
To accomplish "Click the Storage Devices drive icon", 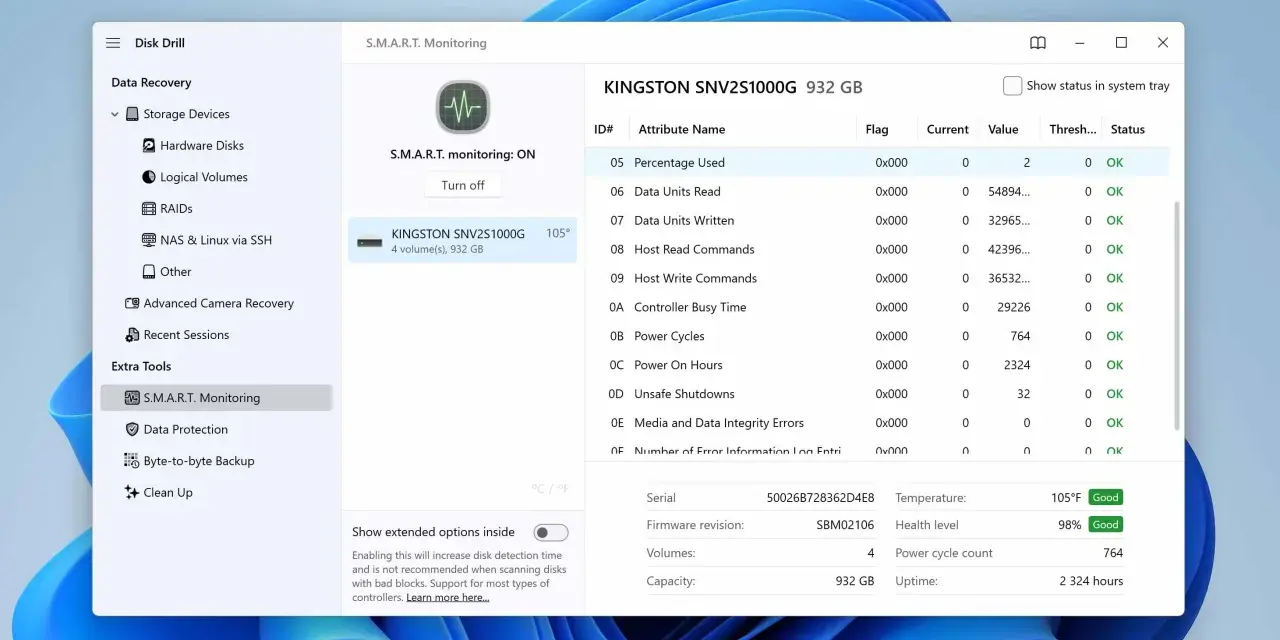I will pos(132,114).
